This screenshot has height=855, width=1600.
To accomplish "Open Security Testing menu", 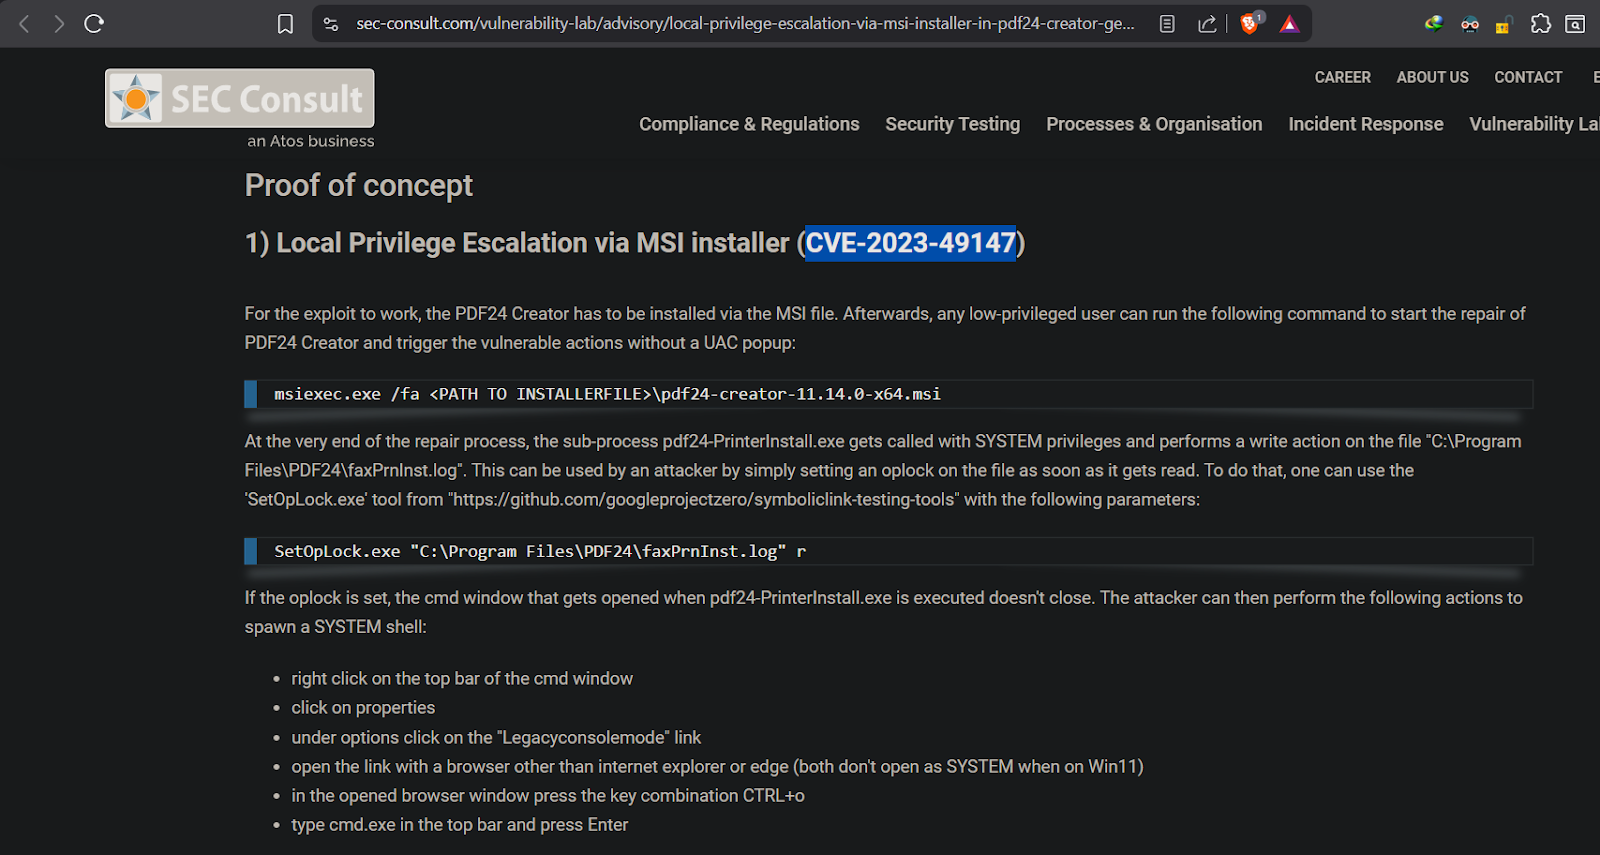I will (x=952, y=124).
